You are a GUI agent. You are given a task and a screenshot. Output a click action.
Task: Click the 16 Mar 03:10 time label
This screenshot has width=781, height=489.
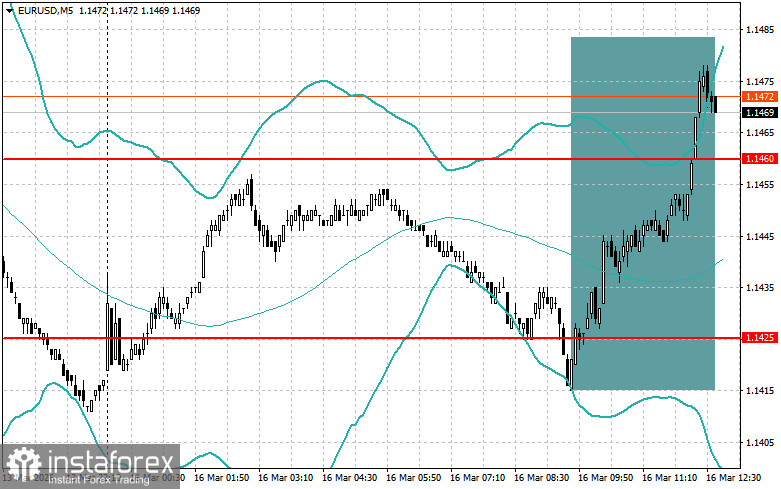[x=285, y=478]
